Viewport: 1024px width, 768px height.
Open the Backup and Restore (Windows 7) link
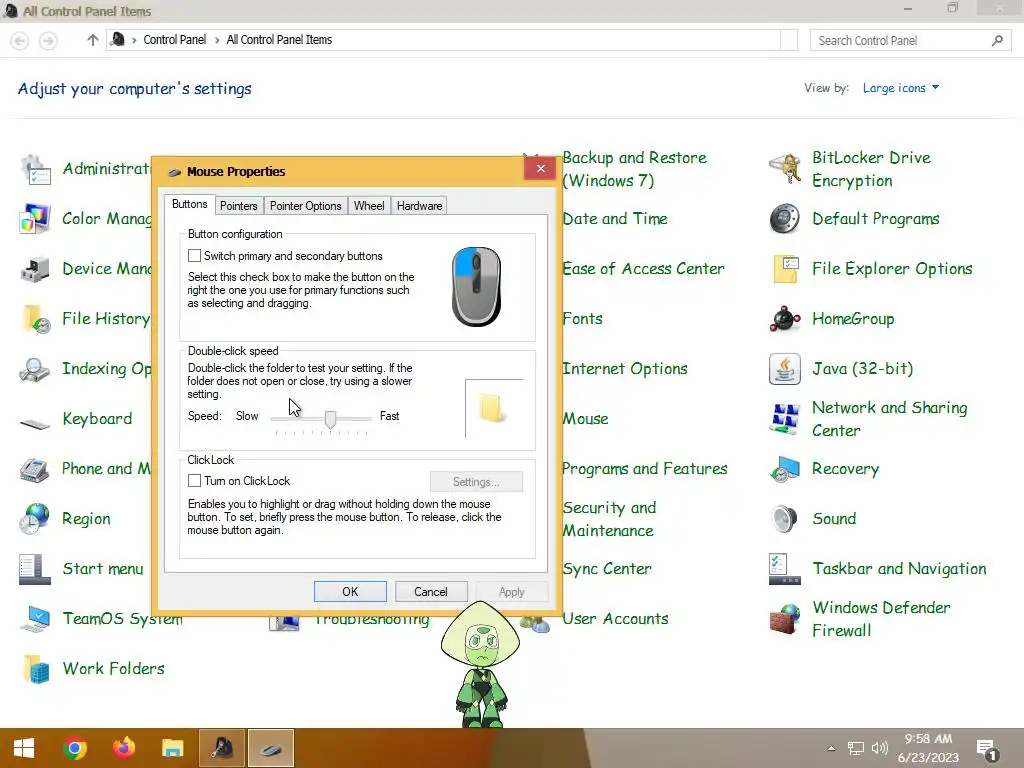coord(635,169)
